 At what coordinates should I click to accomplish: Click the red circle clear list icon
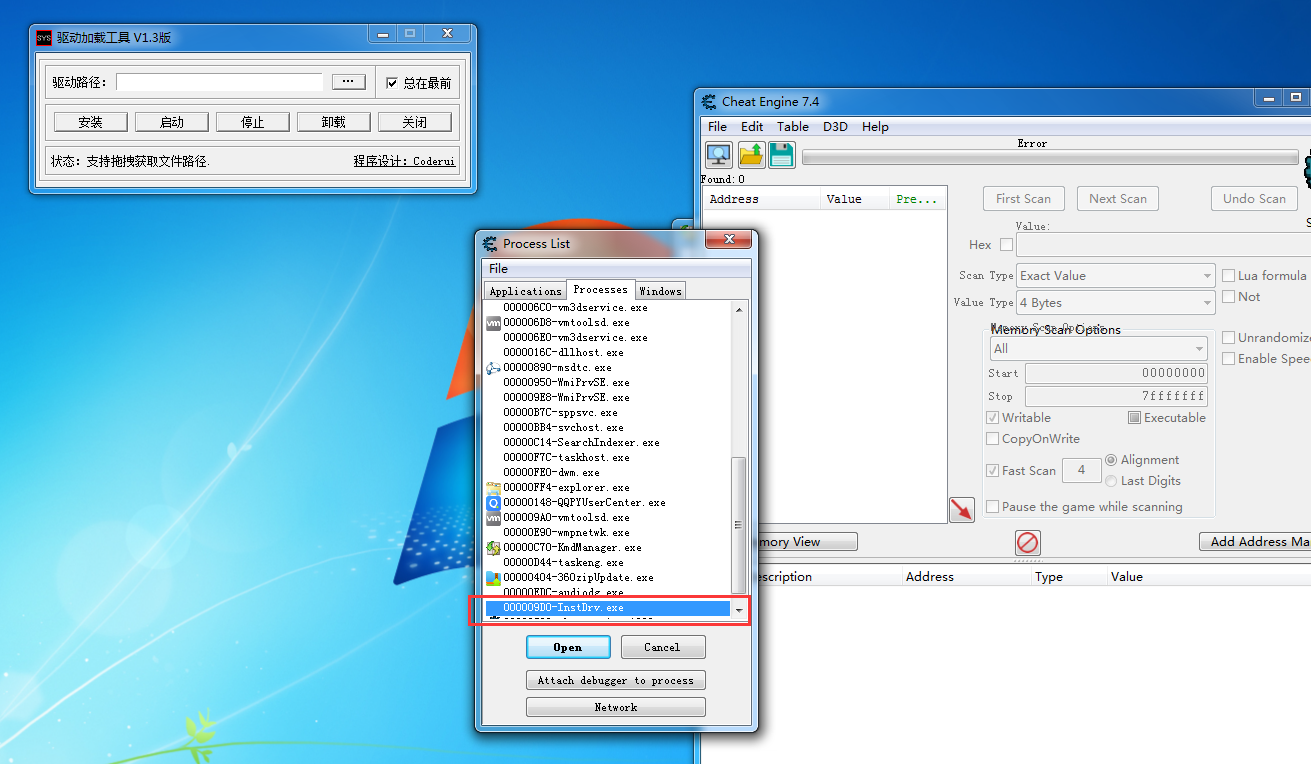point(1028,542)
